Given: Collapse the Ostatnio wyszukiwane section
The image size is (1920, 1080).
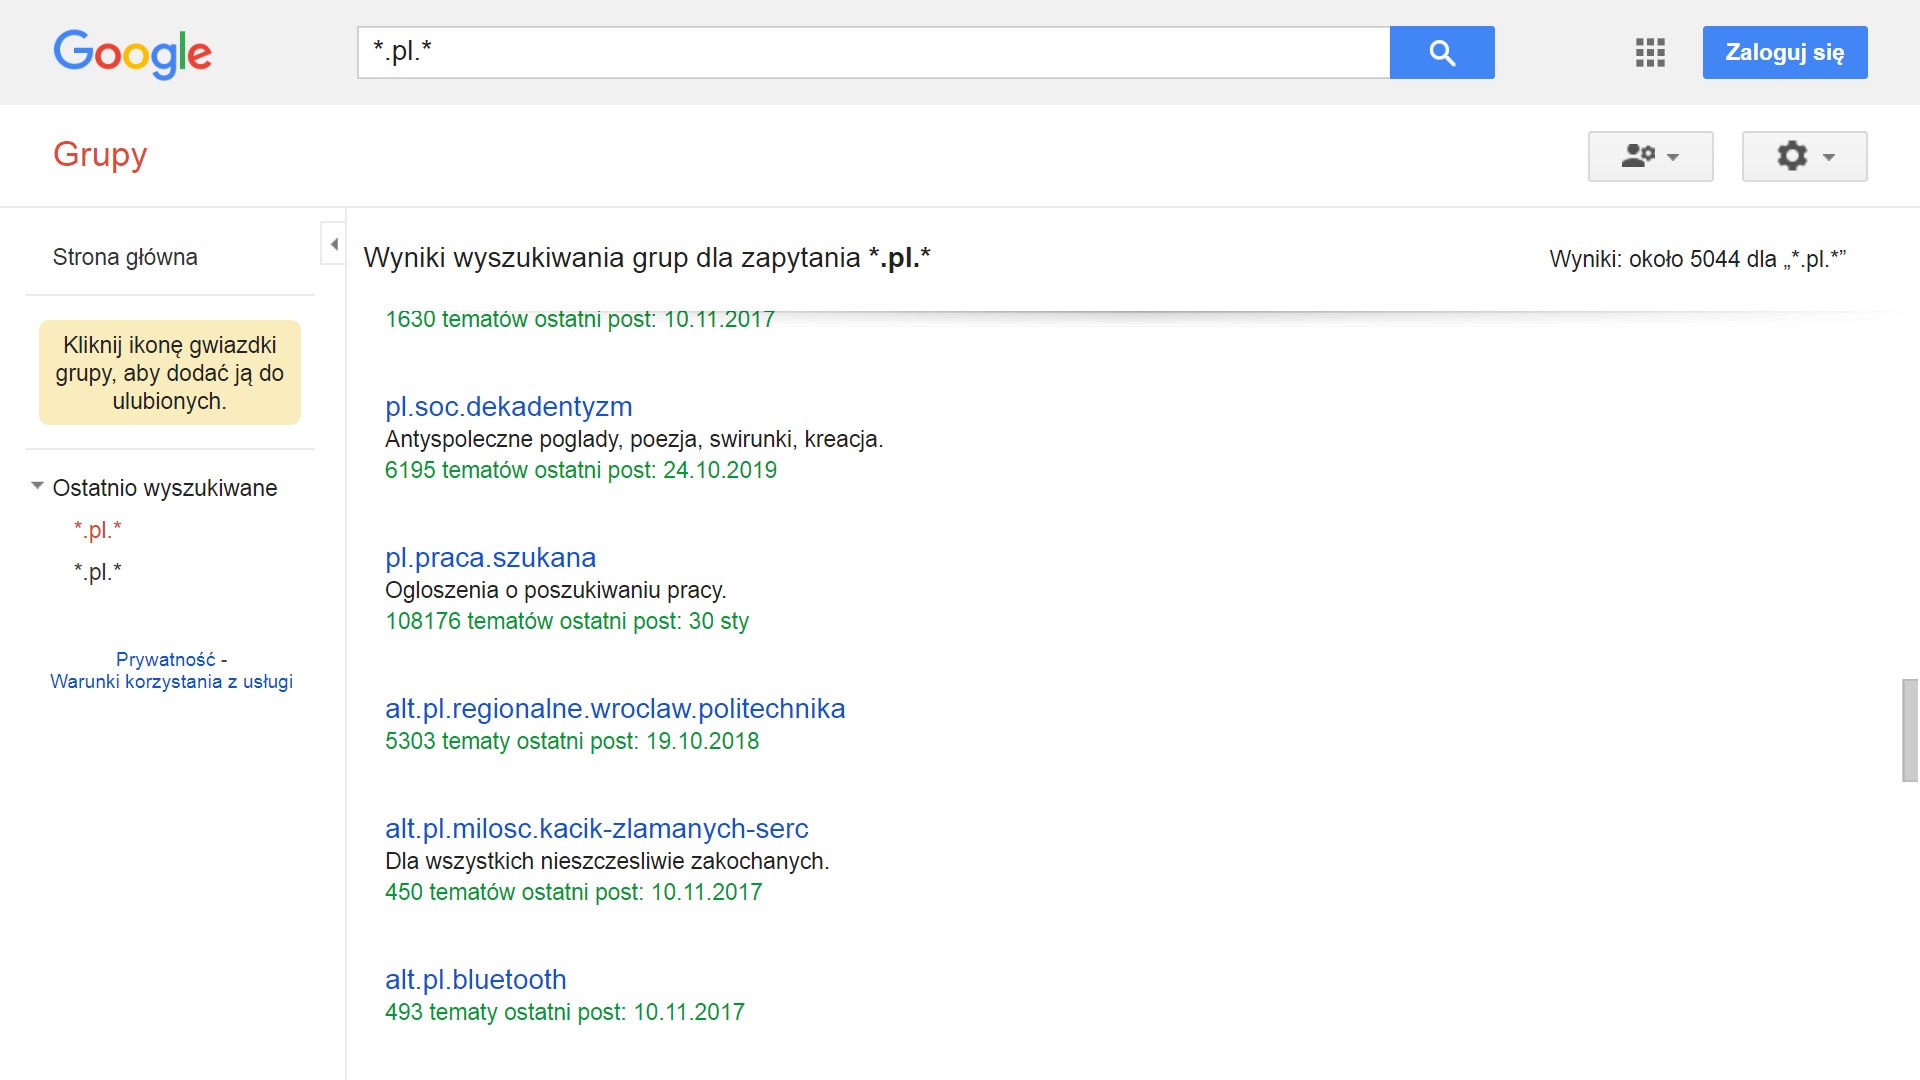Looking at the screenshot, I should (37, 487).
